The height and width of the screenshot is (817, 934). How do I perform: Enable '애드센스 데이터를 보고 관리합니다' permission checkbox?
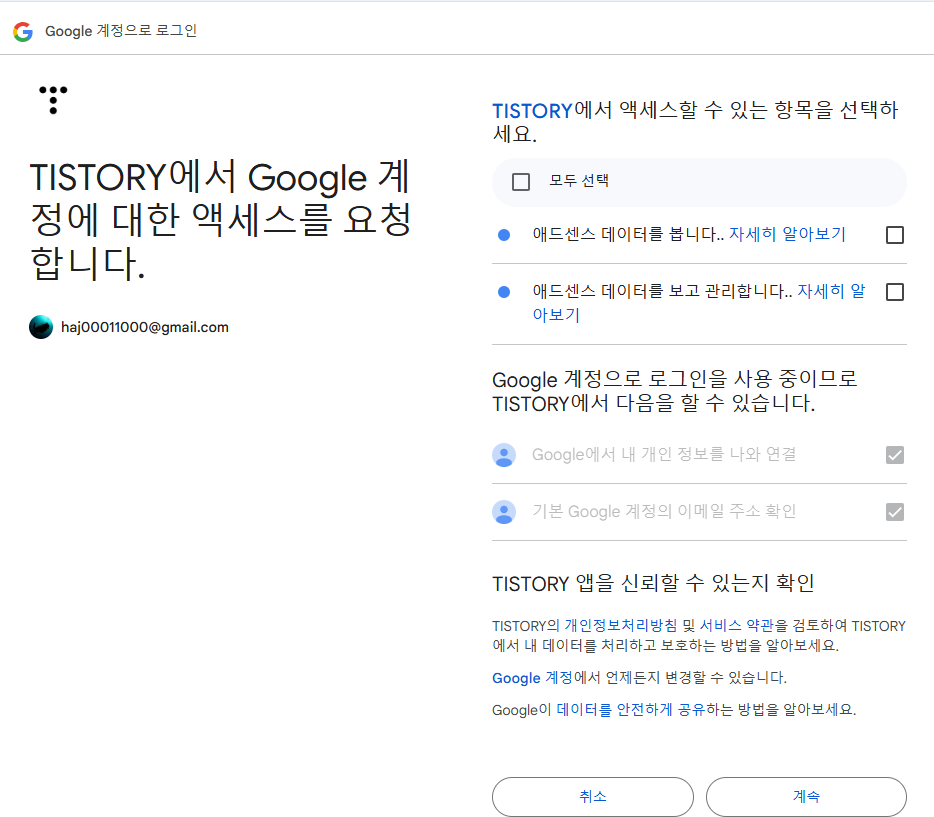(895, 292)
